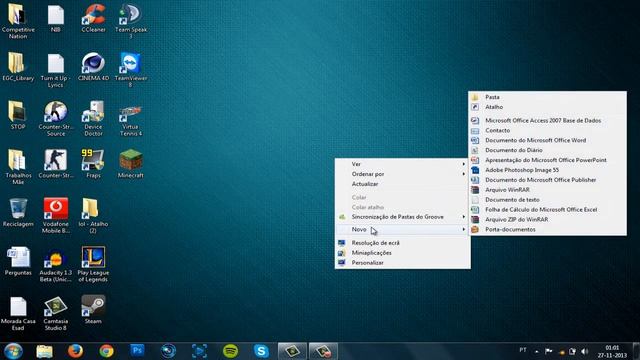Open the Reciclagem recycle bin
Viewport: 640px width, 360px height.
18,213
